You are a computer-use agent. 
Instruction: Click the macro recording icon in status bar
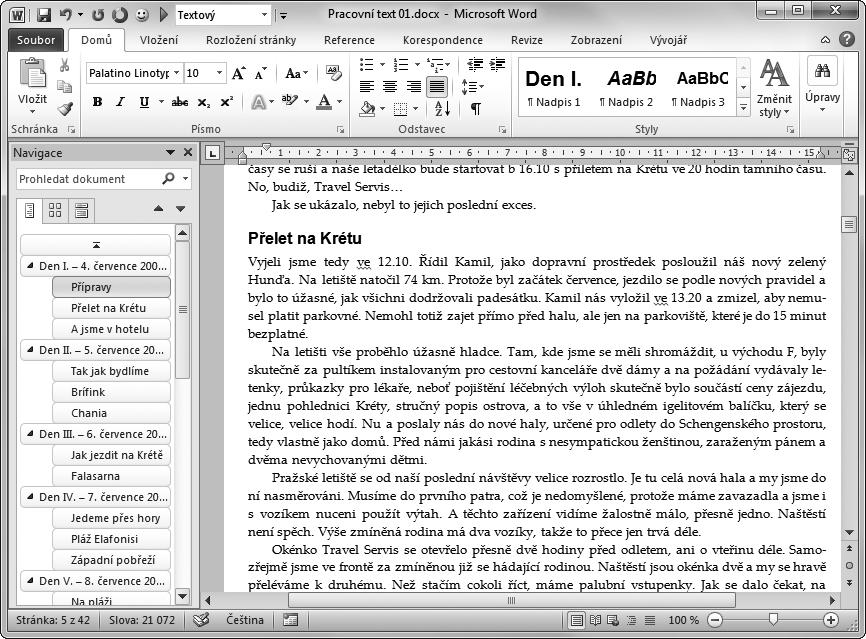click(x=291, y=620)
